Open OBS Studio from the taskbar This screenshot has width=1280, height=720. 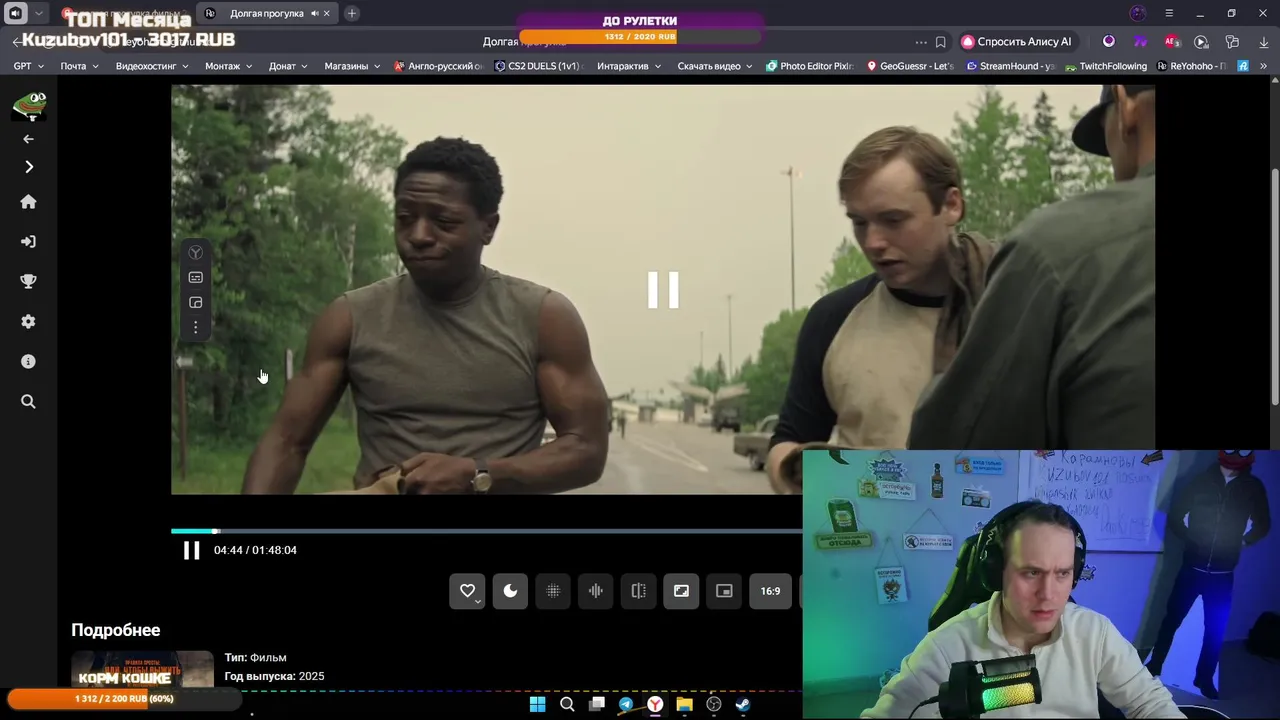pos(714,704)
